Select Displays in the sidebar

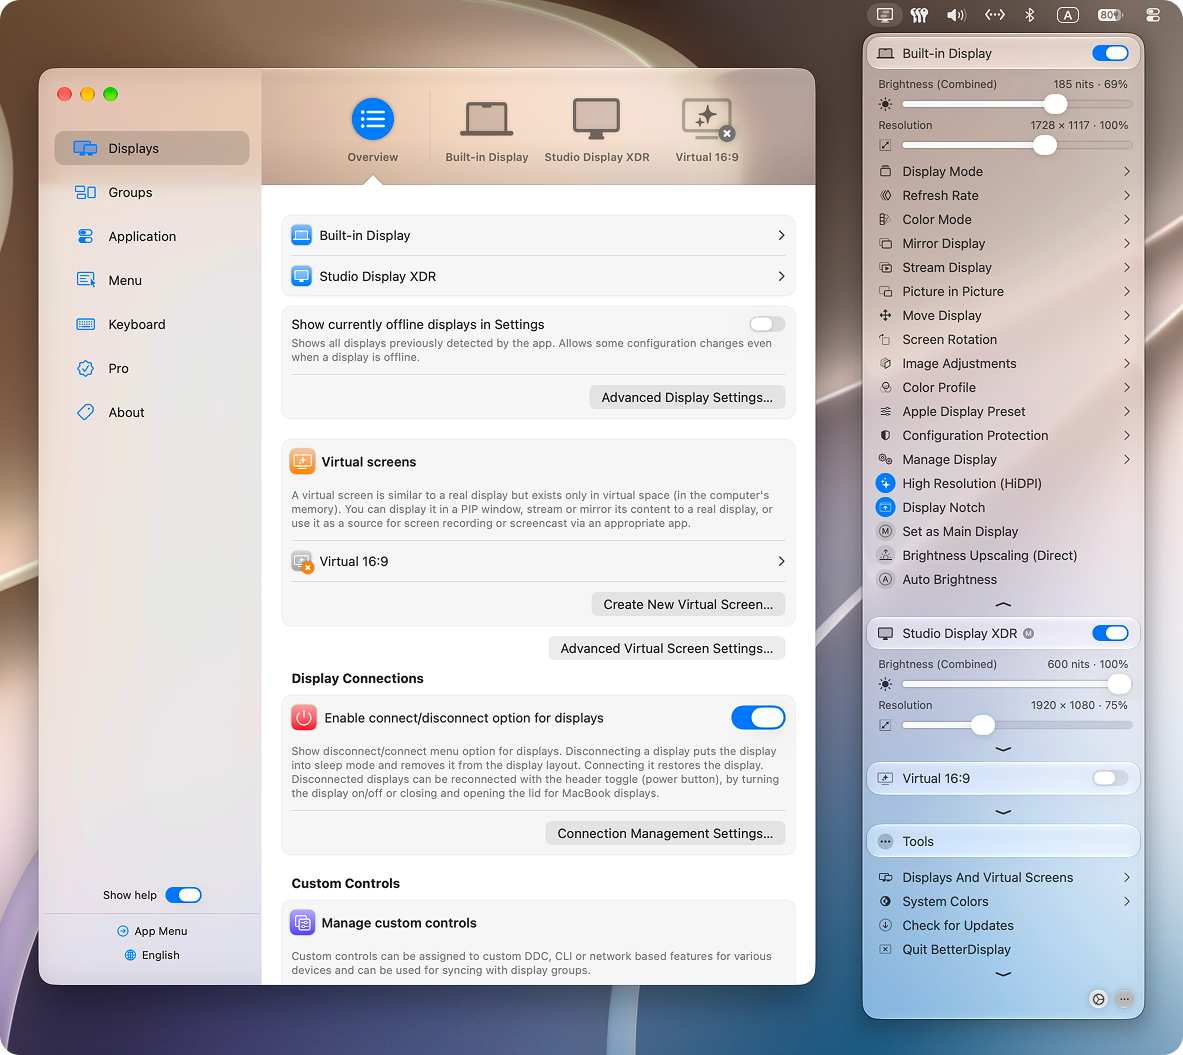point(152,148)
